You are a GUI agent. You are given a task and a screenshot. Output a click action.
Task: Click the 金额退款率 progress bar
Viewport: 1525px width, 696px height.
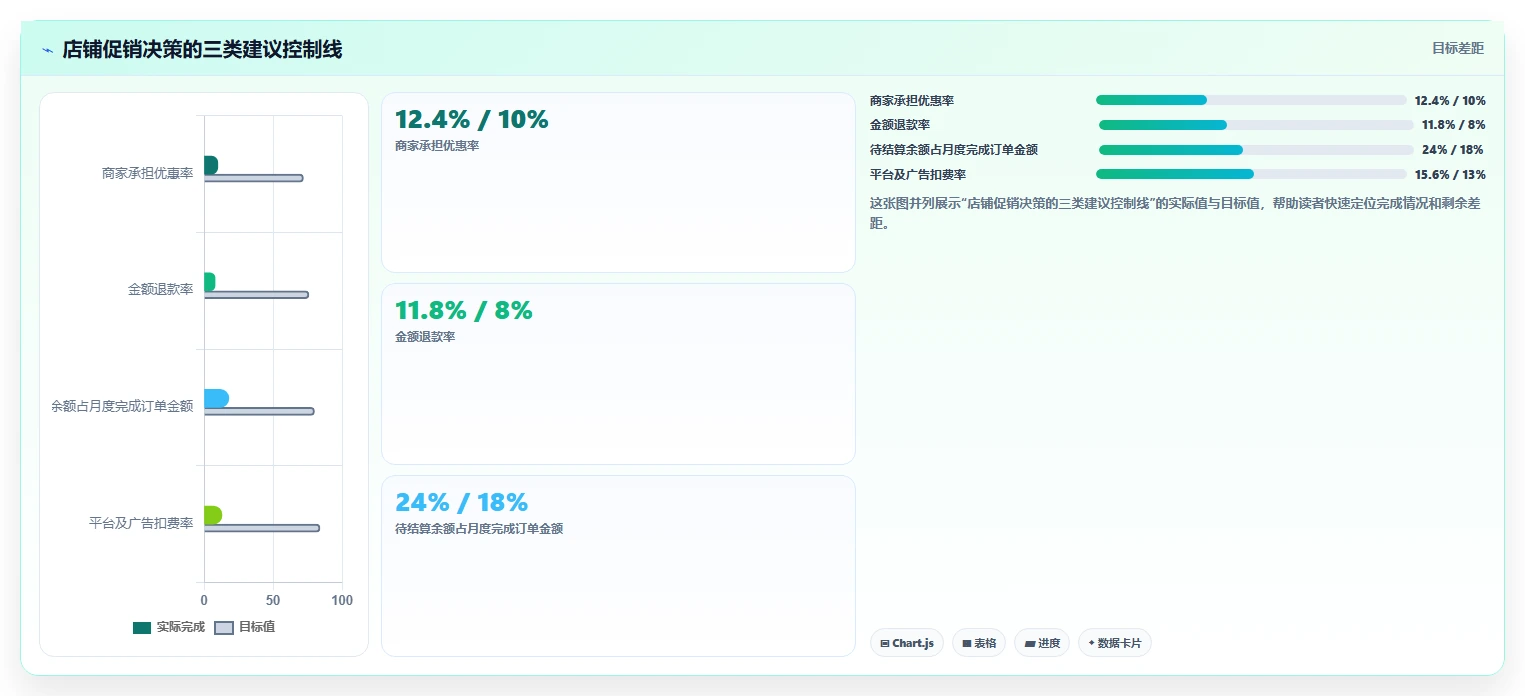pyautogui.click(x=1256, y=125)
